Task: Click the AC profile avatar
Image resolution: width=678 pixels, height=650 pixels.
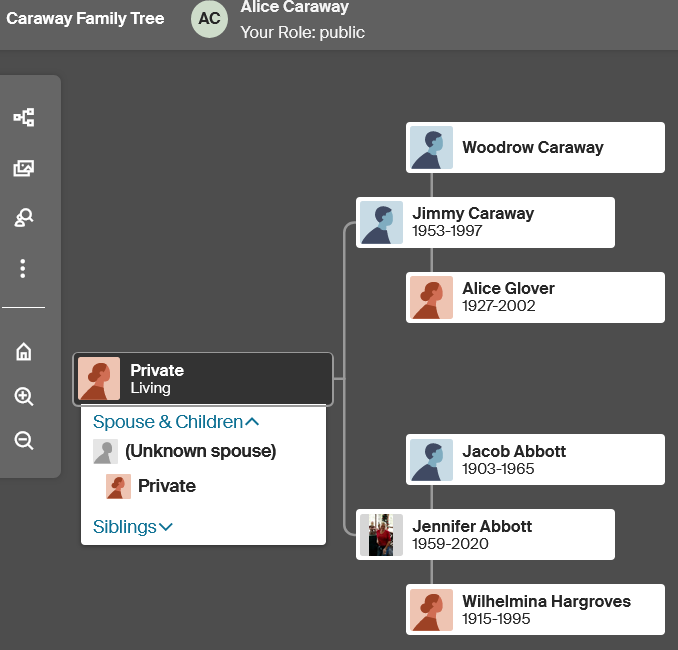Action: [x=210, y=19]
